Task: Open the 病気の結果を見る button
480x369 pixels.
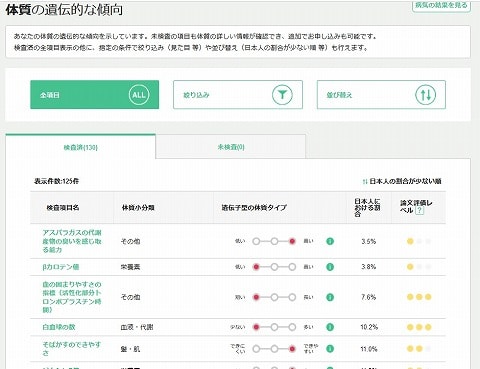Action: (x=441, y=6)
